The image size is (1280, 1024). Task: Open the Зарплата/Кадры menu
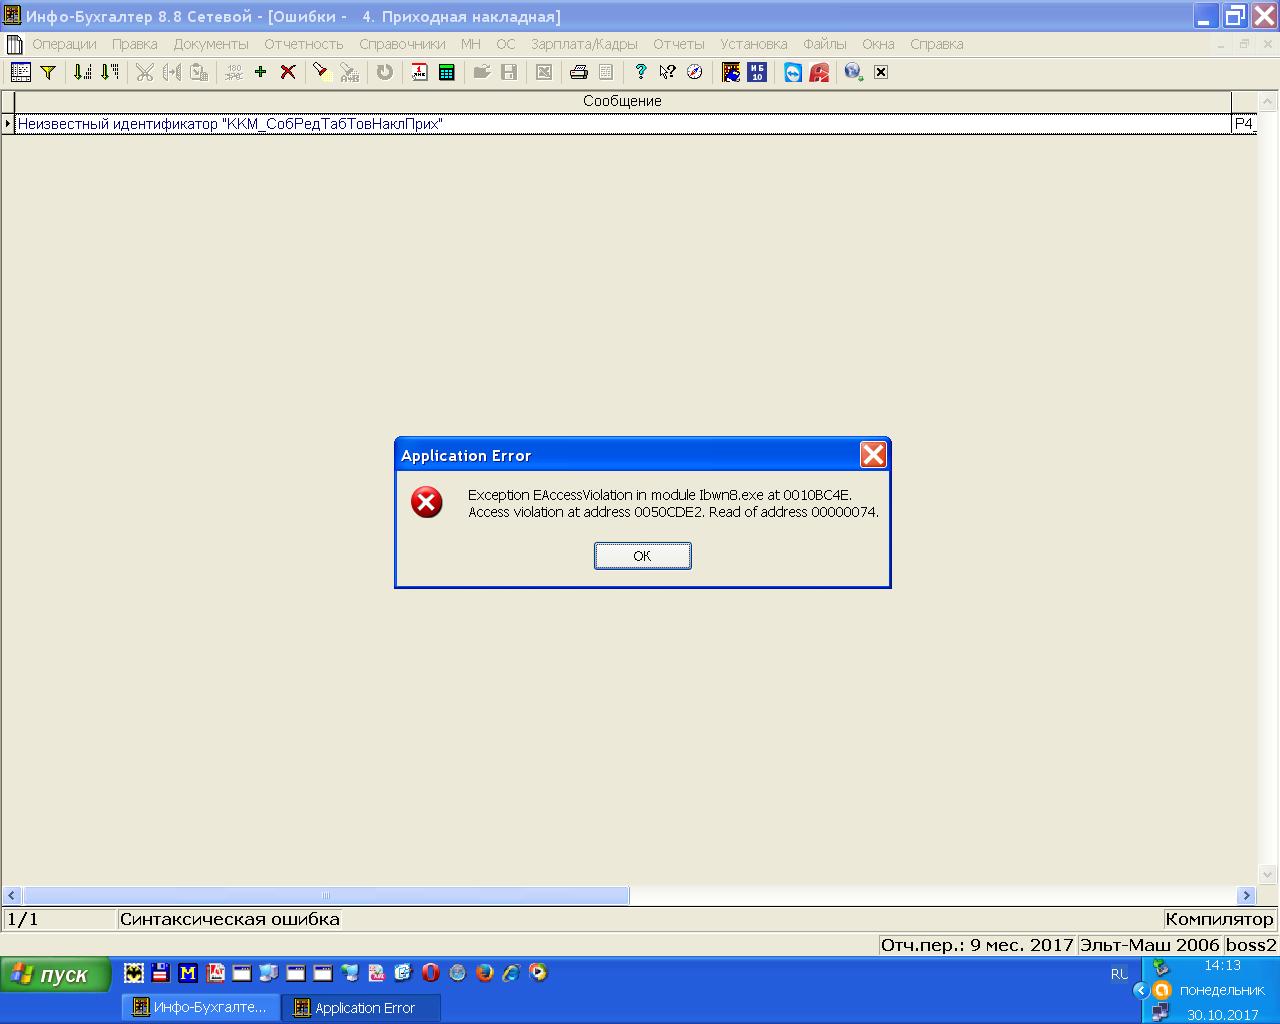coord(584,44)
